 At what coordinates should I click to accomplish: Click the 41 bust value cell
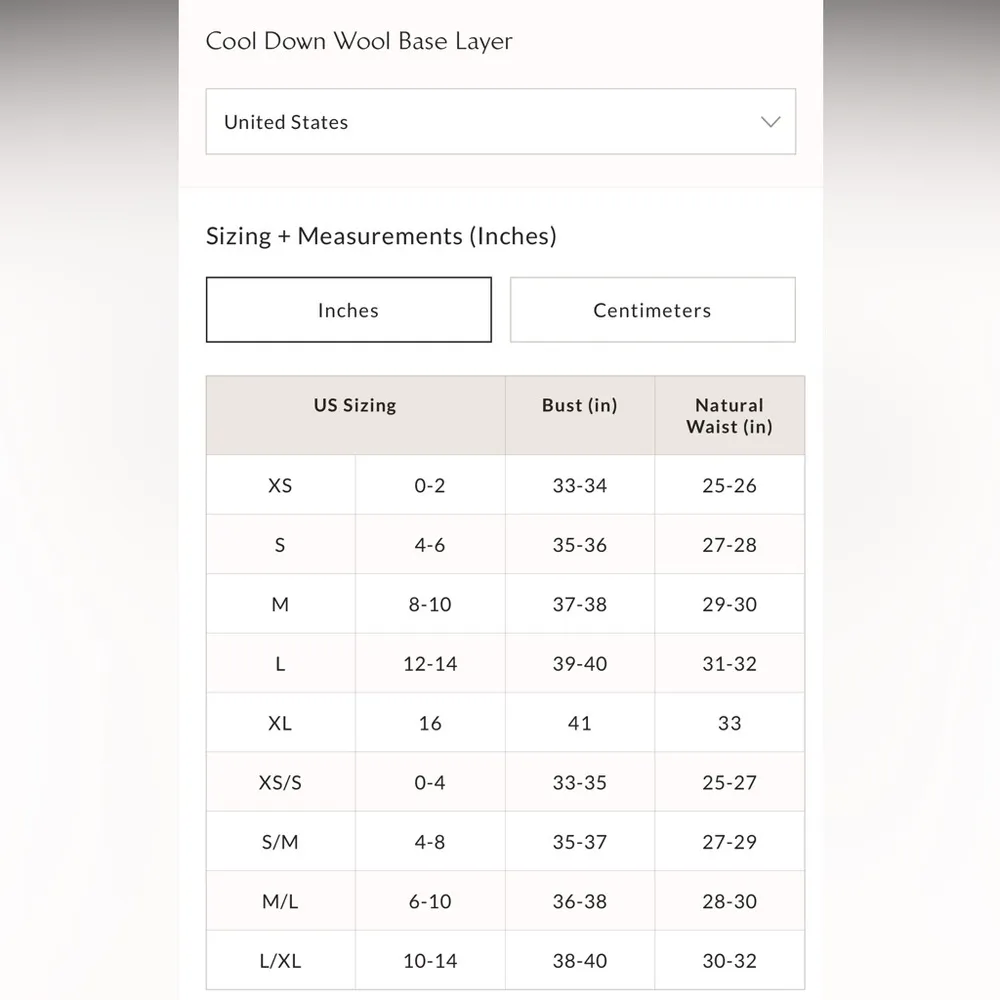tap(580, 723)
